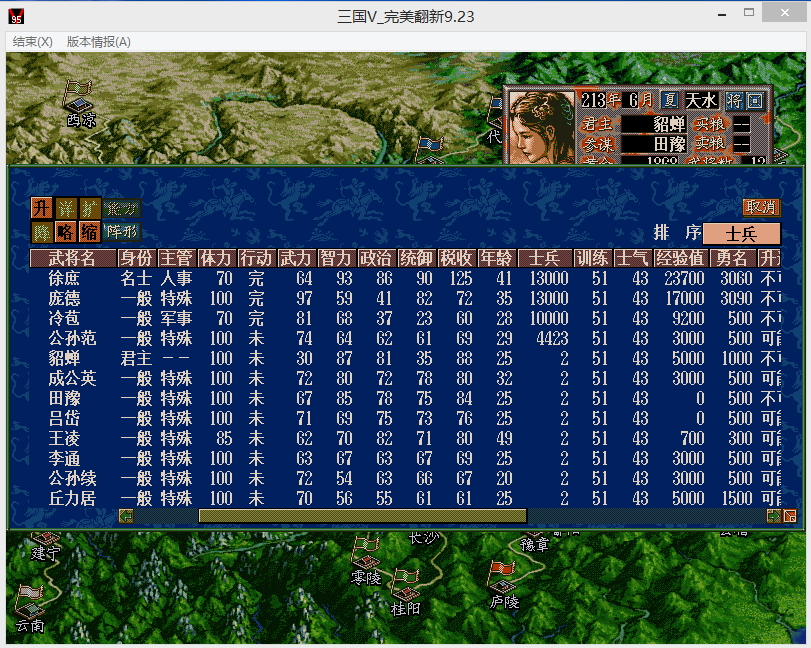The image size is (811, 648).
Task: Click the 云南 city icon on map
Action: pos(31,601)
